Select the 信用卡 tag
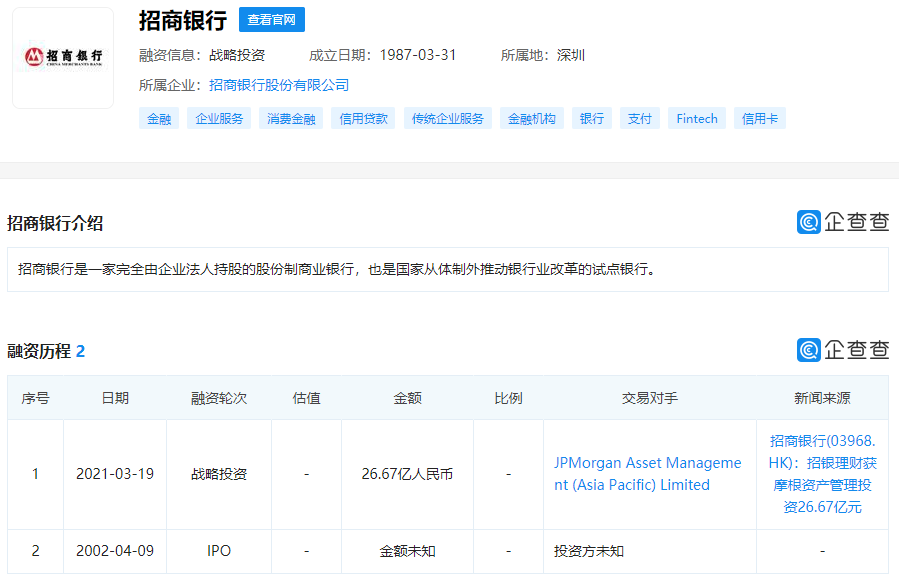This screenshot has height=588, width=899. click(x=760, y=119)
